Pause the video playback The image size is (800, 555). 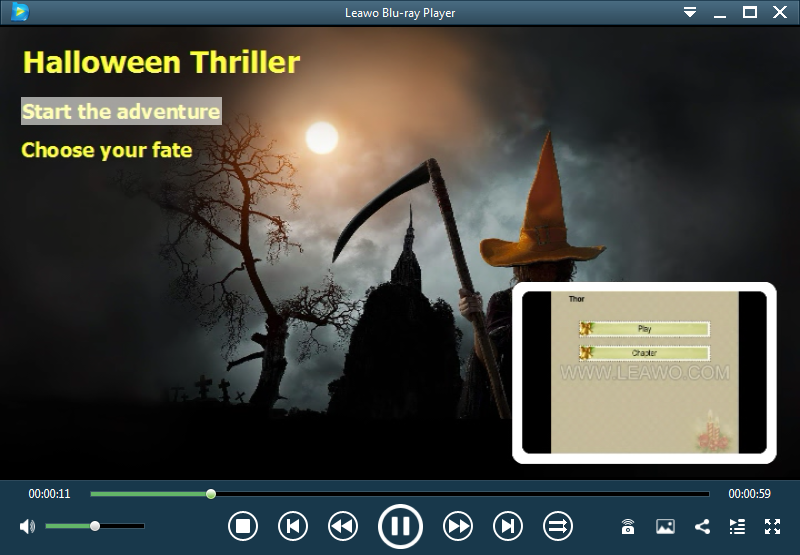tap(400, 526)
